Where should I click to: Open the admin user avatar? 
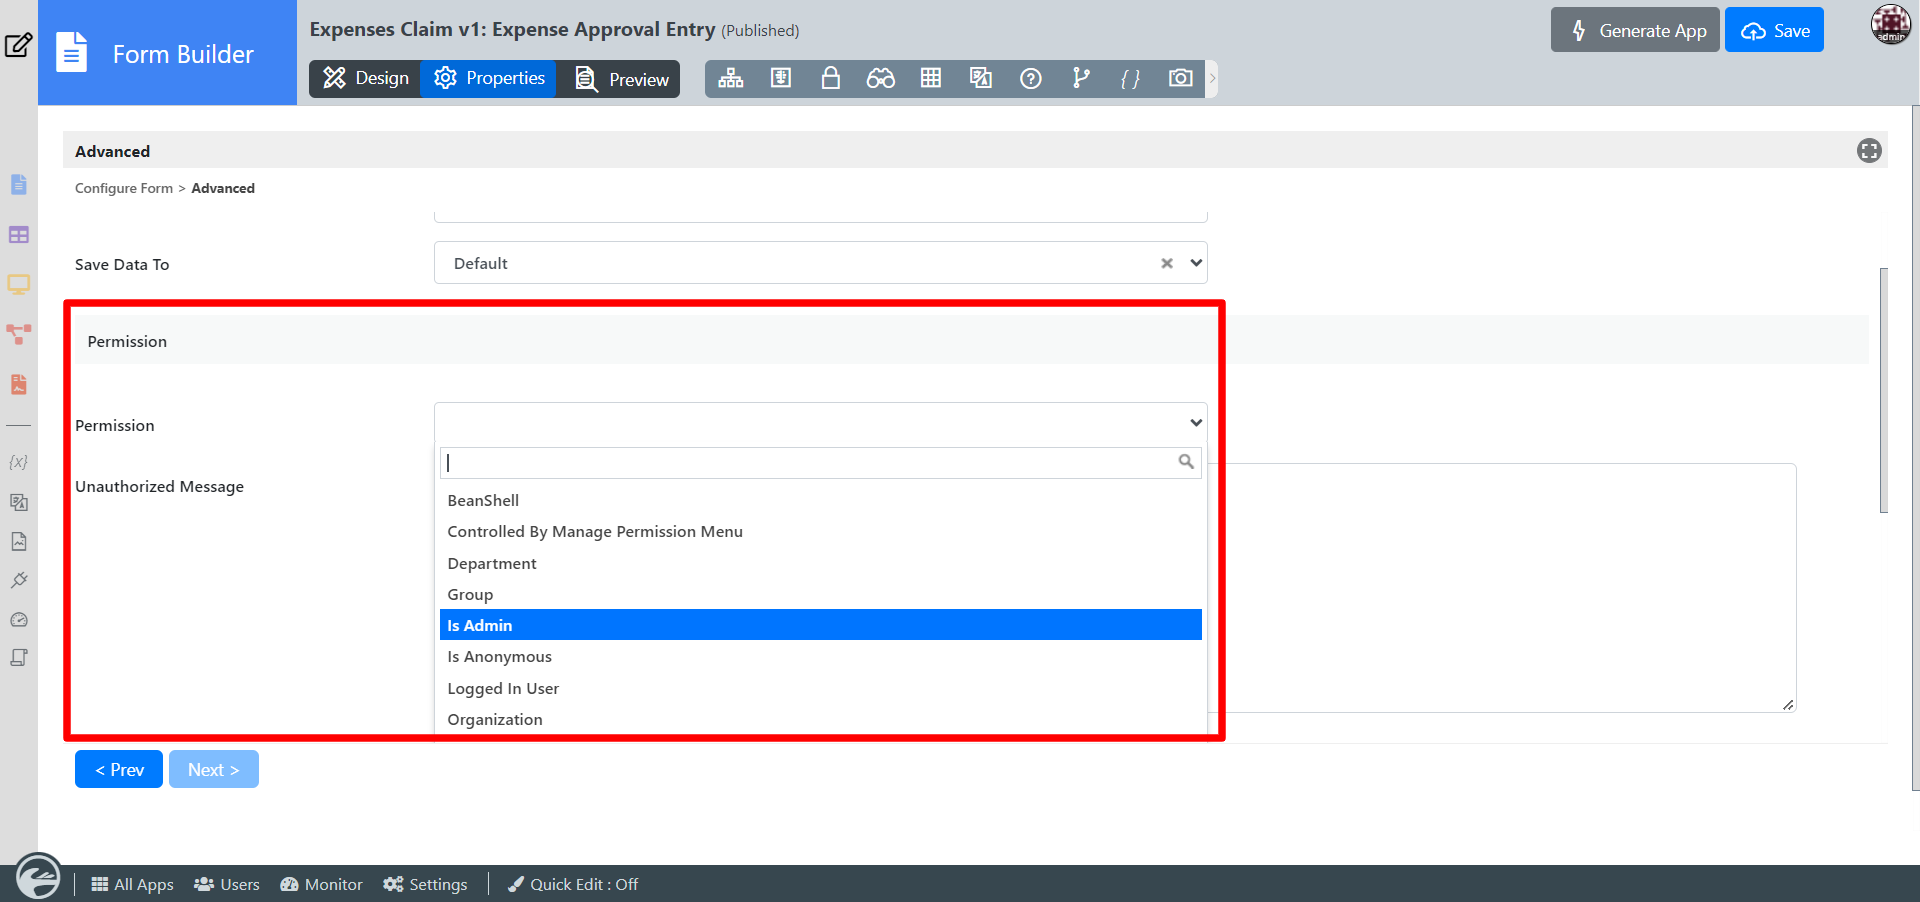pos(1891,25)
